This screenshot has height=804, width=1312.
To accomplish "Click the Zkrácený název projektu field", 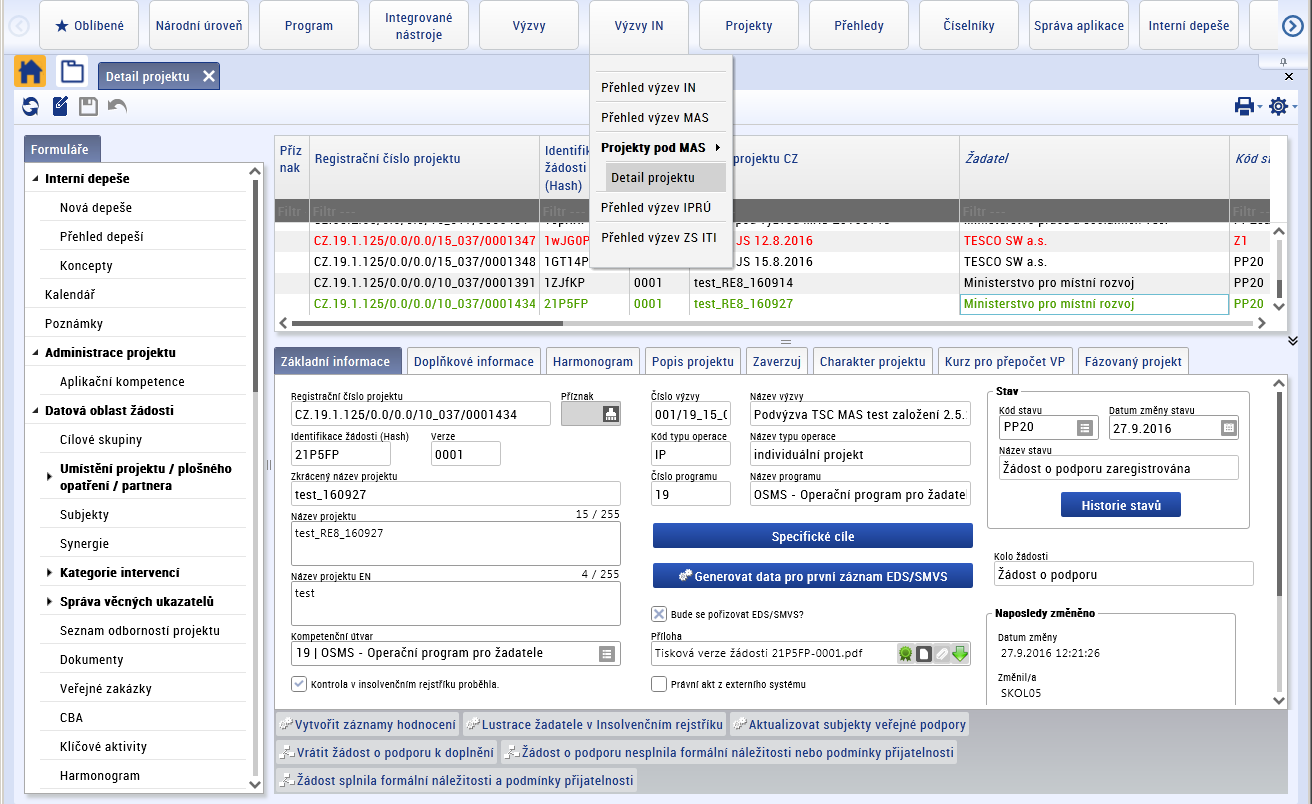I will (456, 494).
